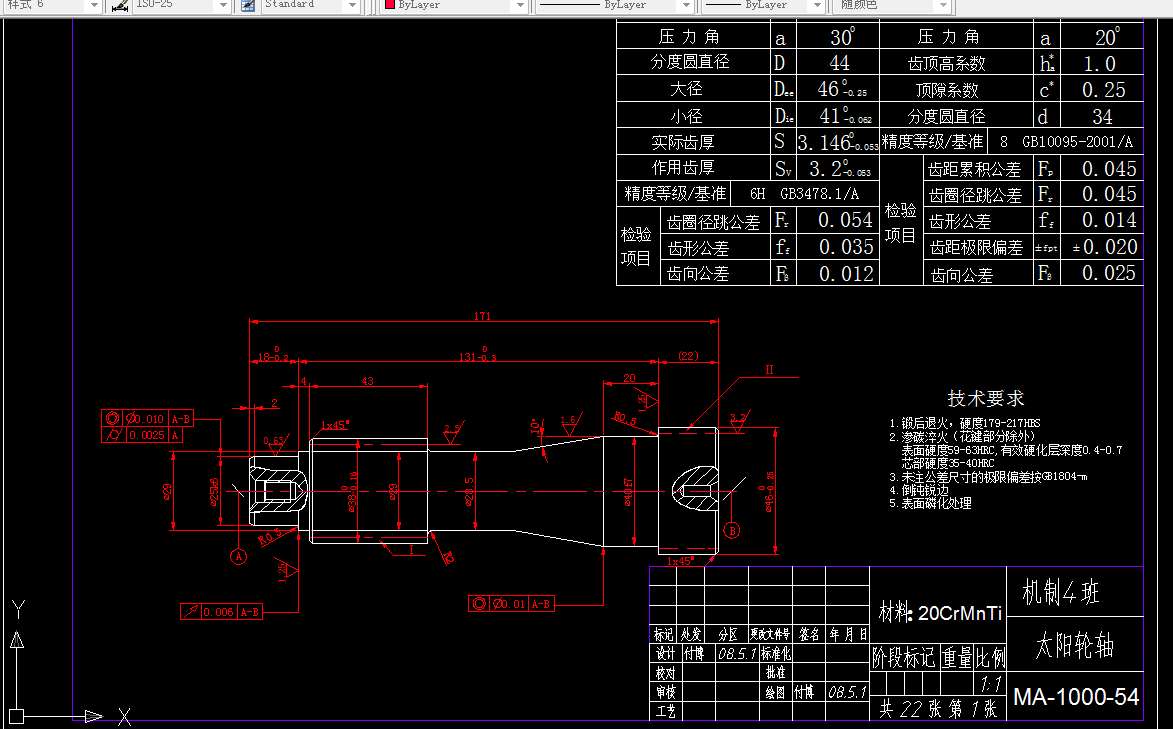Select the 0.025 tolerance value

pos(1109,273)
